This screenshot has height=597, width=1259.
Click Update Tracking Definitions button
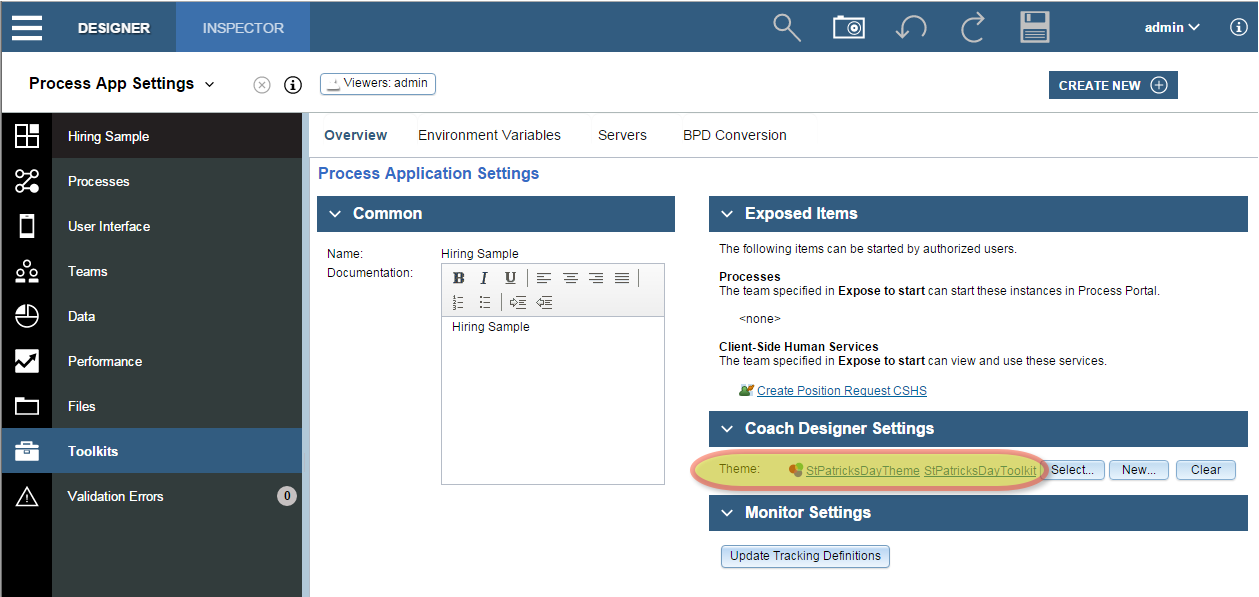tap(805, 556)
